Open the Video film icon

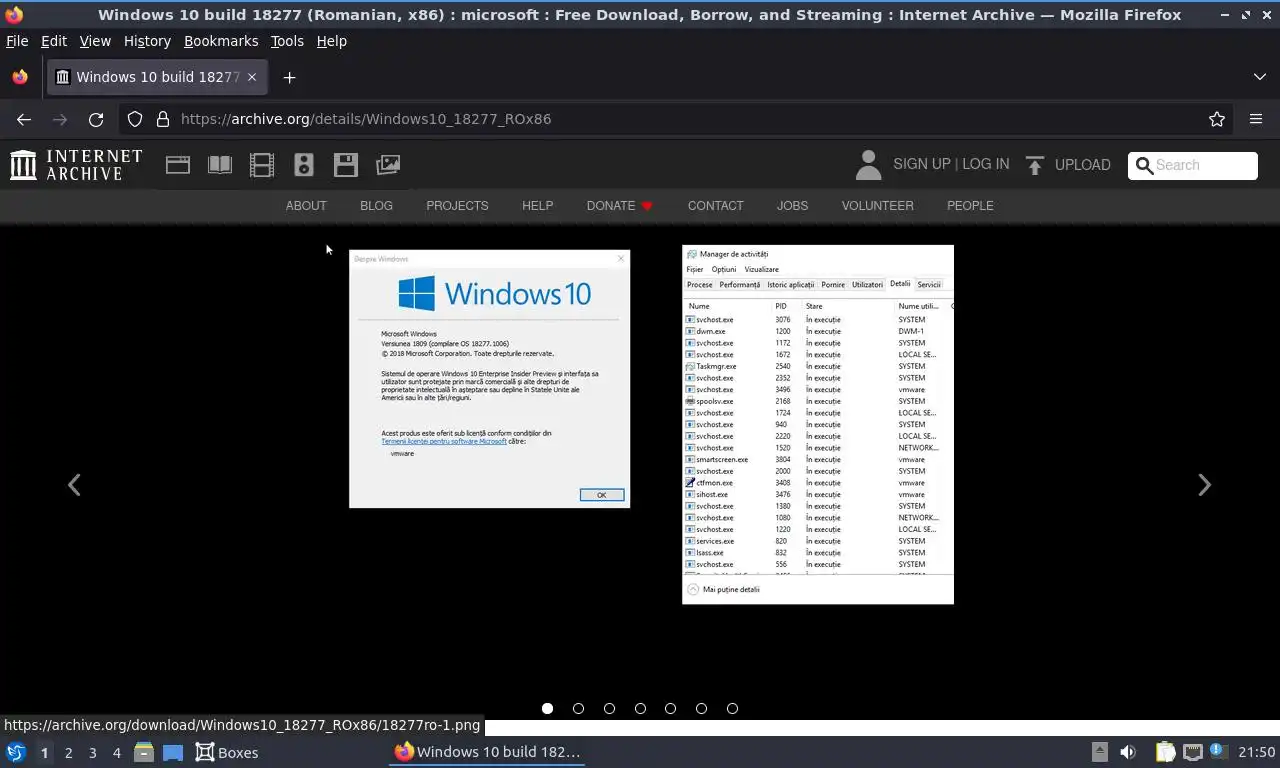[x=262, y=165]
